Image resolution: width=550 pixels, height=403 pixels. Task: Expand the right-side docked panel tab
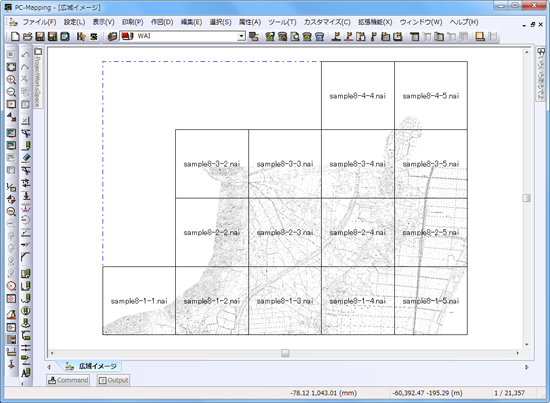click(x=541, y=74)
